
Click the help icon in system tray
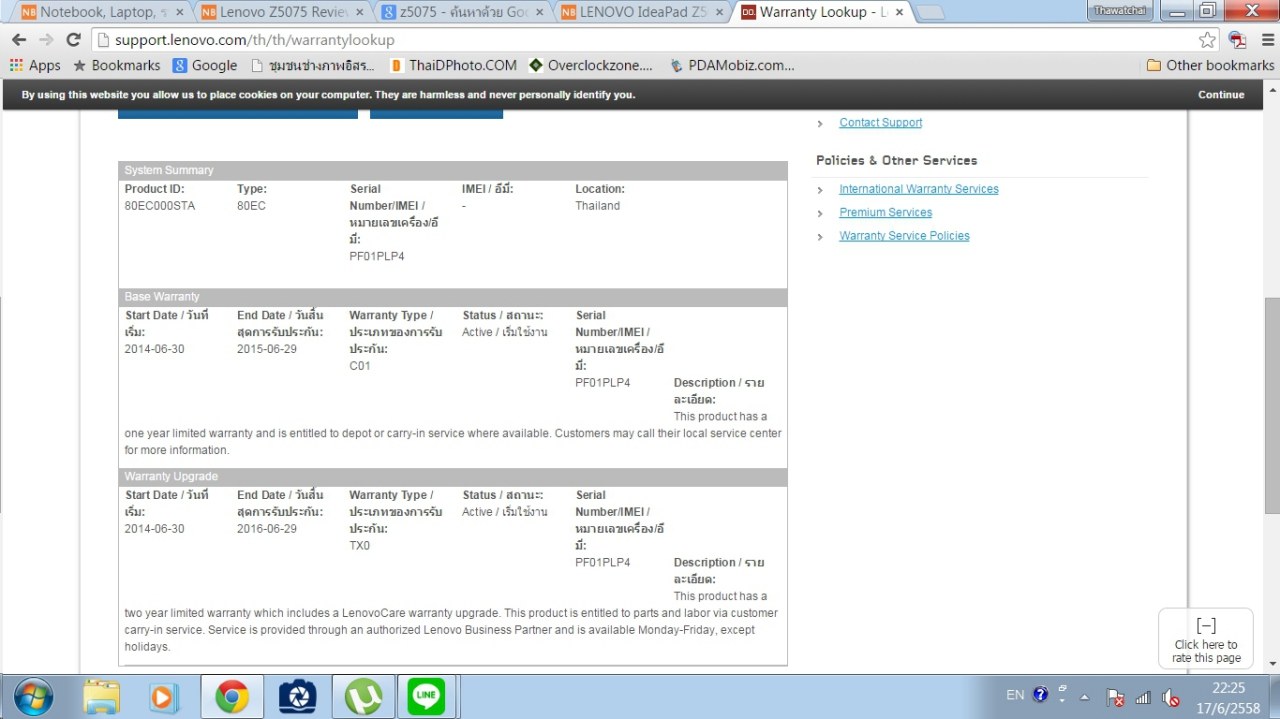[x=1040, y=695]
